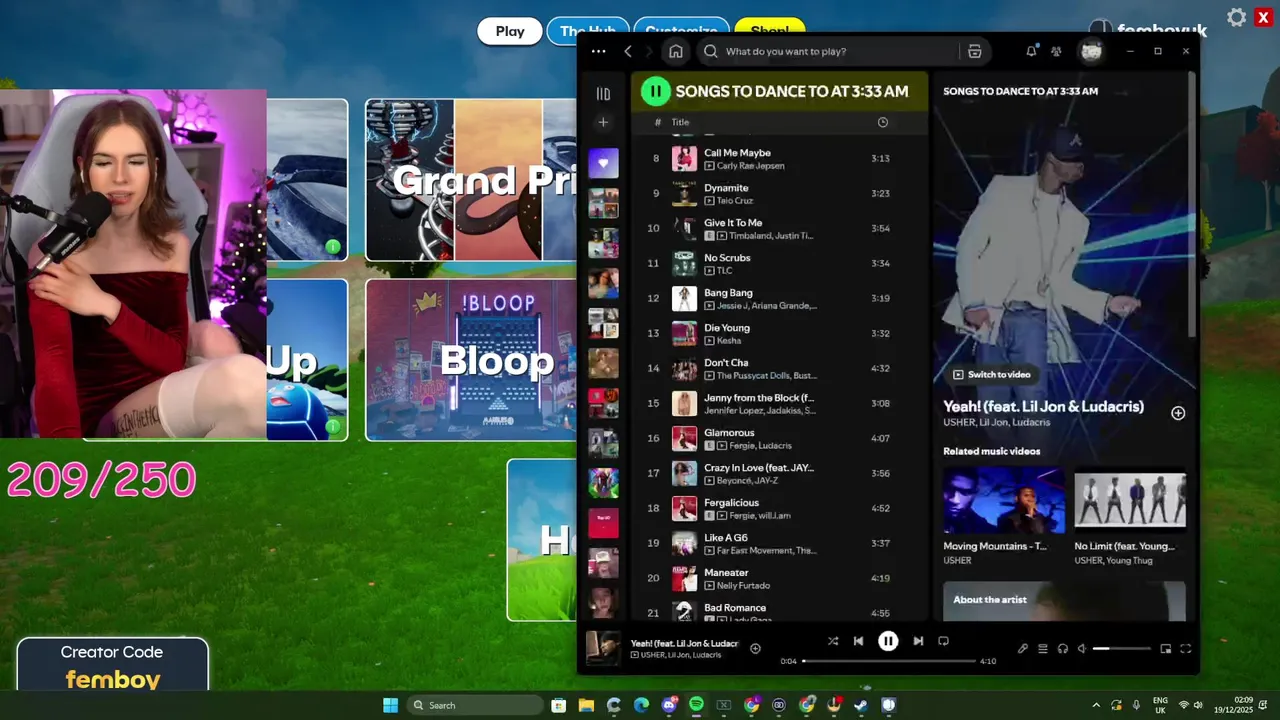Open Steam from taskbar
Screen dimensions: 1280x720
861,705
